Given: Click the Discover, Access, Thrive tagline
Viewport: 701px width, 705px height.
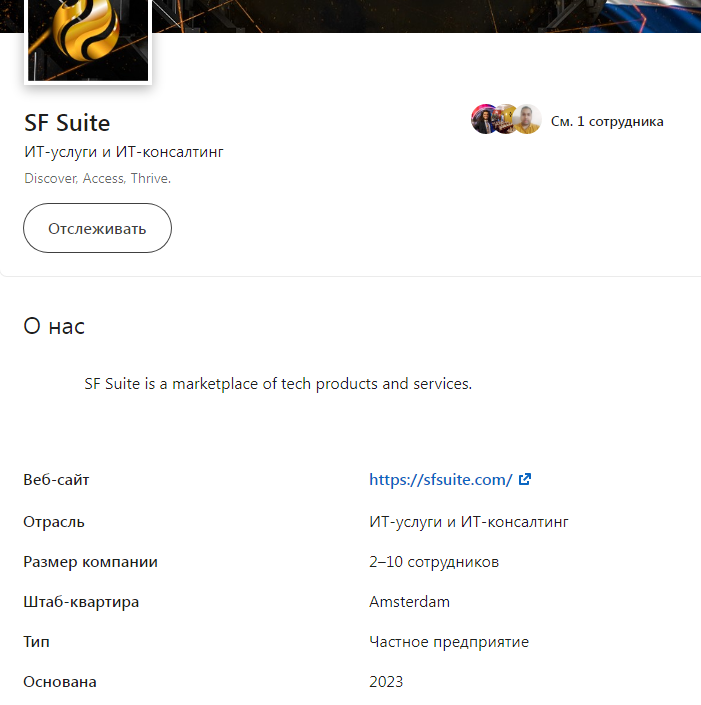Looking at the screenshot, I should pos(98,178).
